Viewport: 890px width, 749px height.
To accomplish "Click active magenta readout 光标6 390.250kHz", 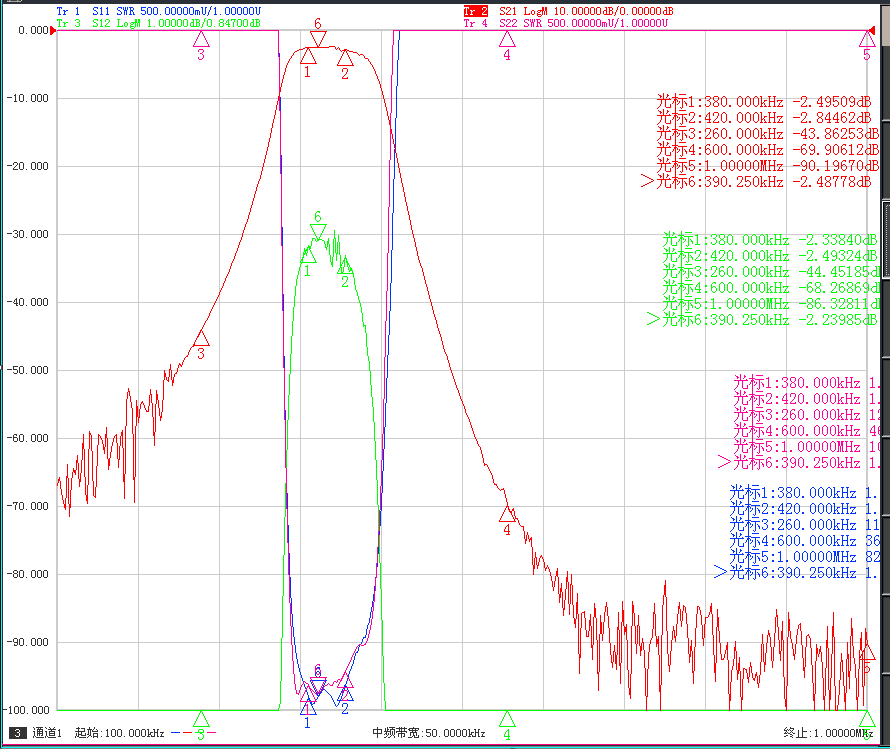I will pyautogui.click(x=798, y=462).
